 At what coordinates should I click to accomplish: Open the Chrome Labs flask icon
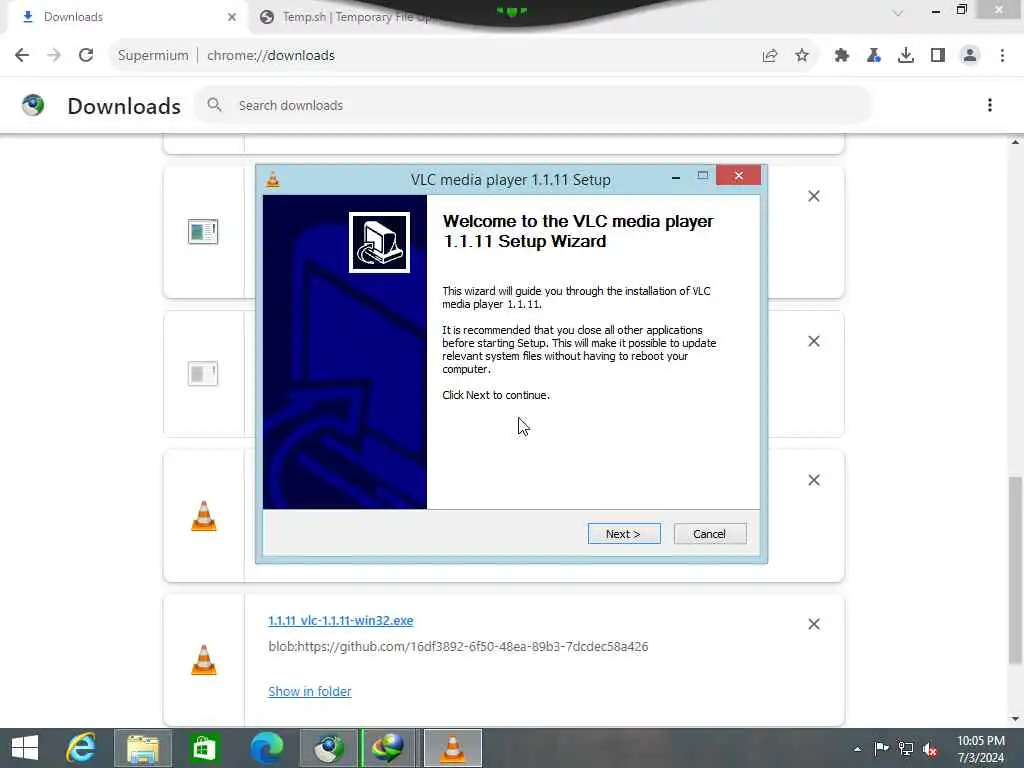tap(873, 56)
